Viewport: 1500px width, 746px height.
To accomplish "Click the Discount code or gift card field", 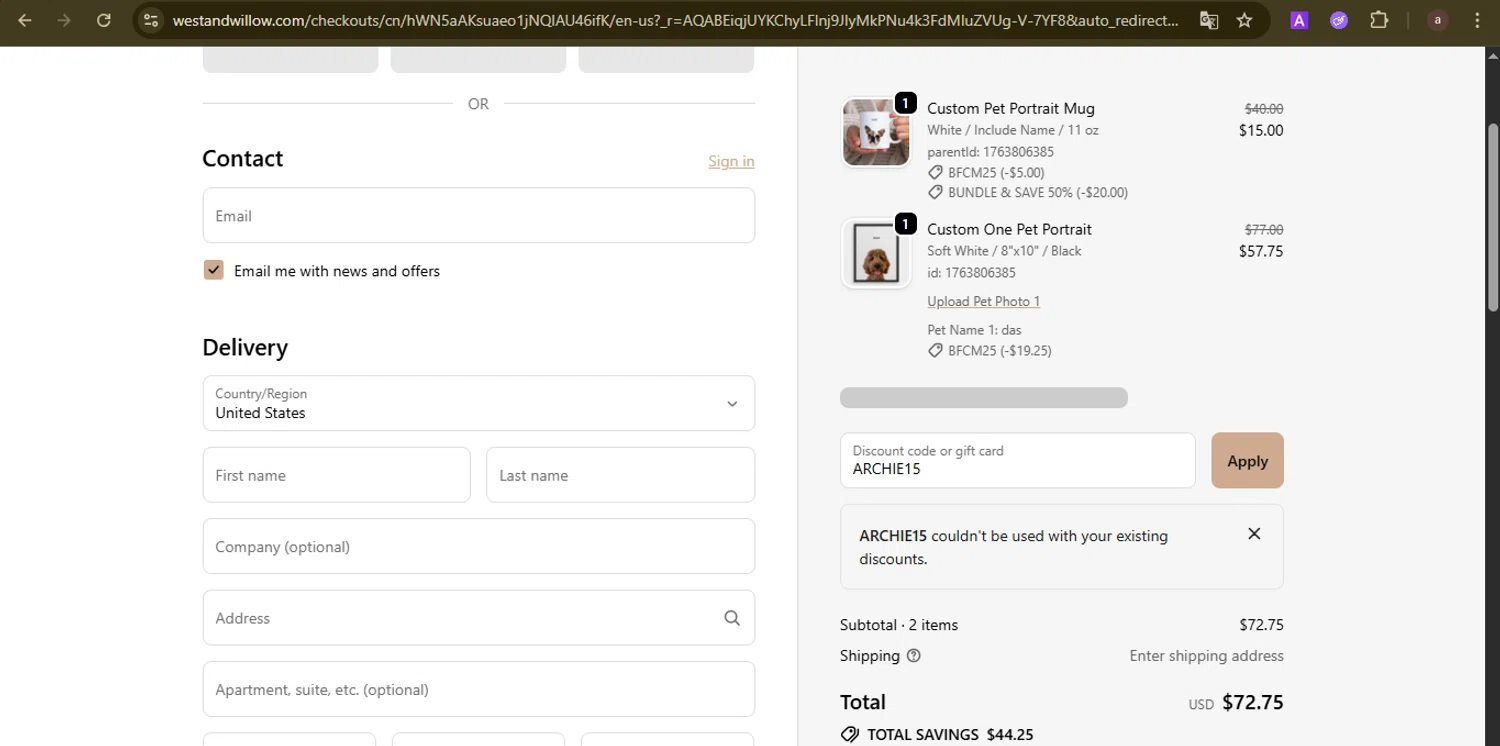I will point(1018,460).
